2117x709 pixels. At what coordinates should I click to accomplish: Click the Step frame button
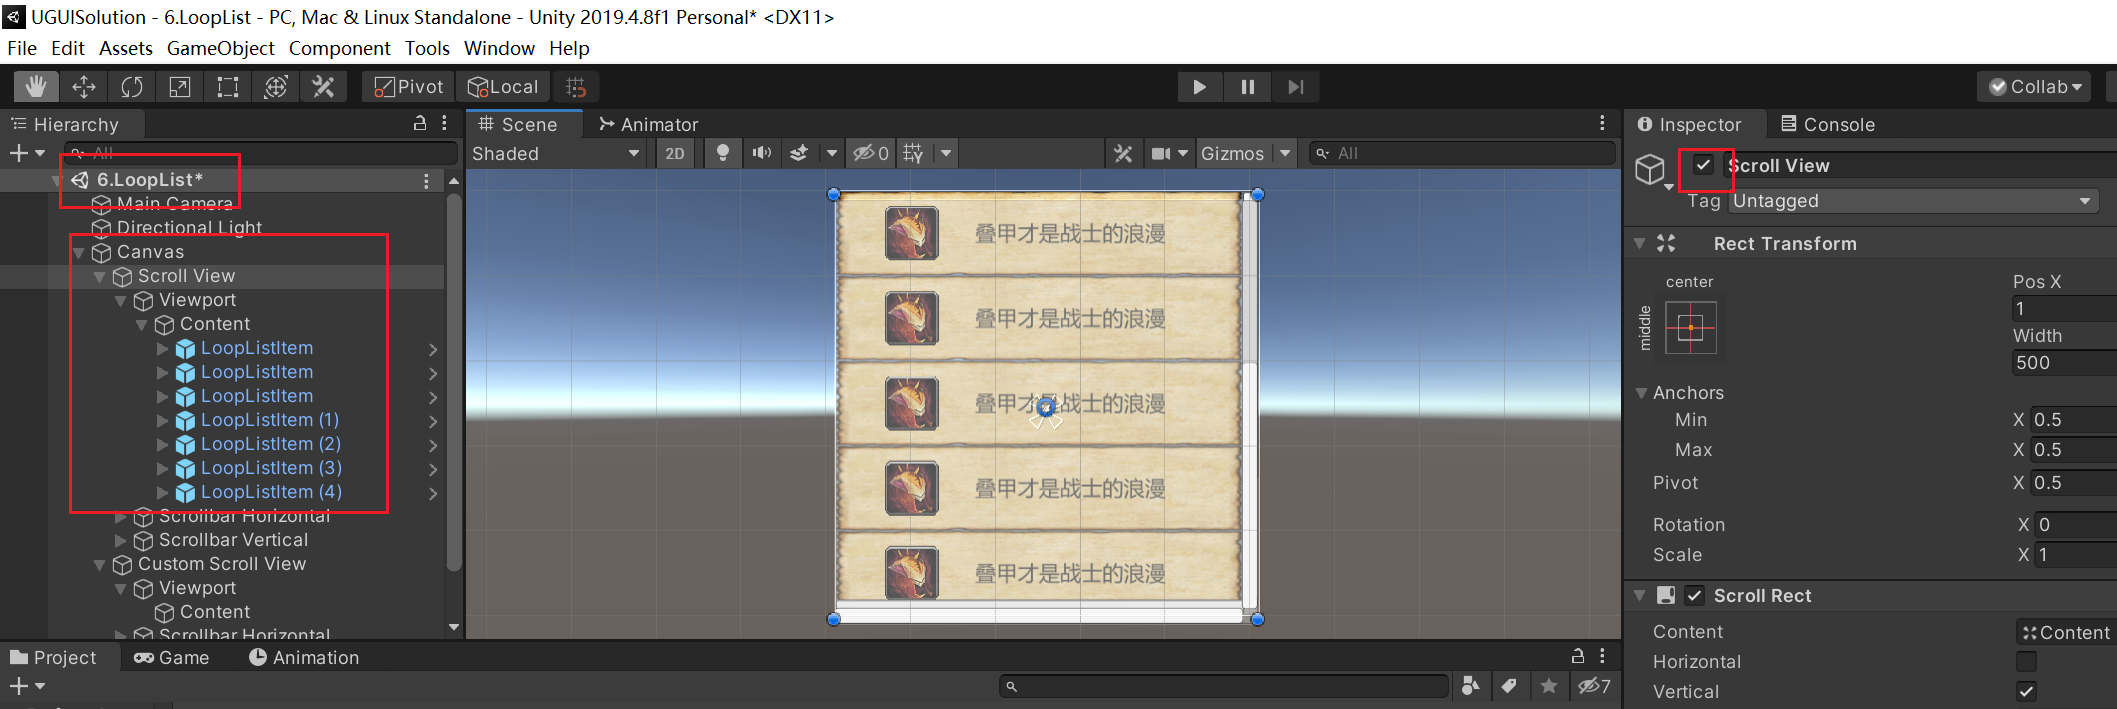tap(1295, 87)
